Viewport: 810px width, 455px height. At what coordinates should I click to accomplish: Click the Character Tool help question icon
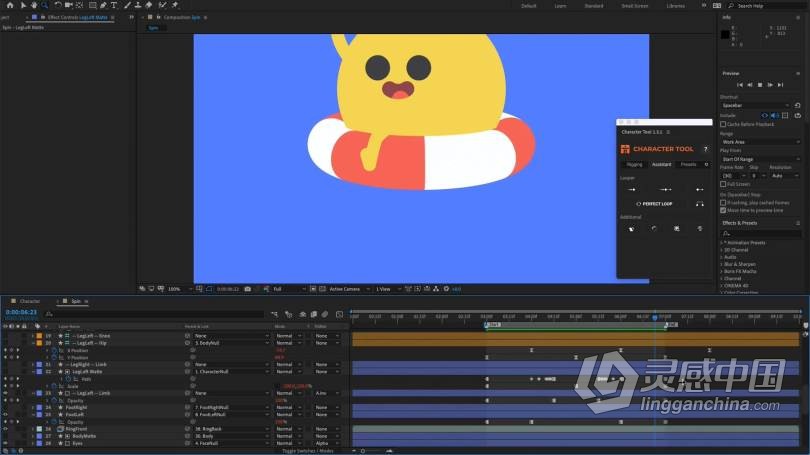click(x=705, y=149)
